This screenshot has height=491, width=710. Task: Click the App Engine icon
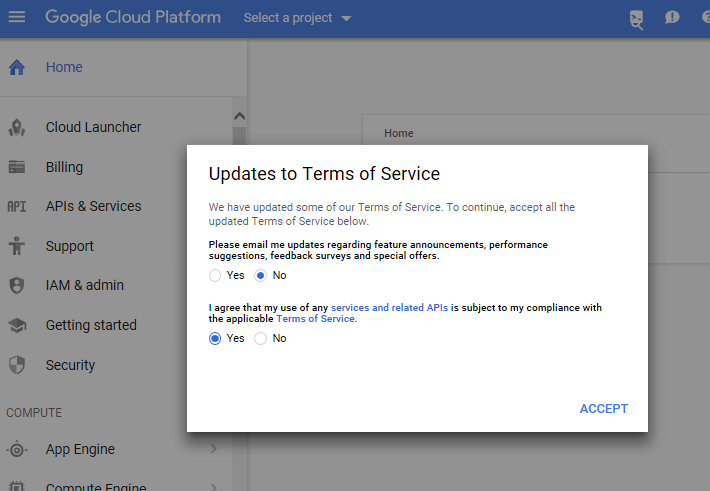pos(17,449)
